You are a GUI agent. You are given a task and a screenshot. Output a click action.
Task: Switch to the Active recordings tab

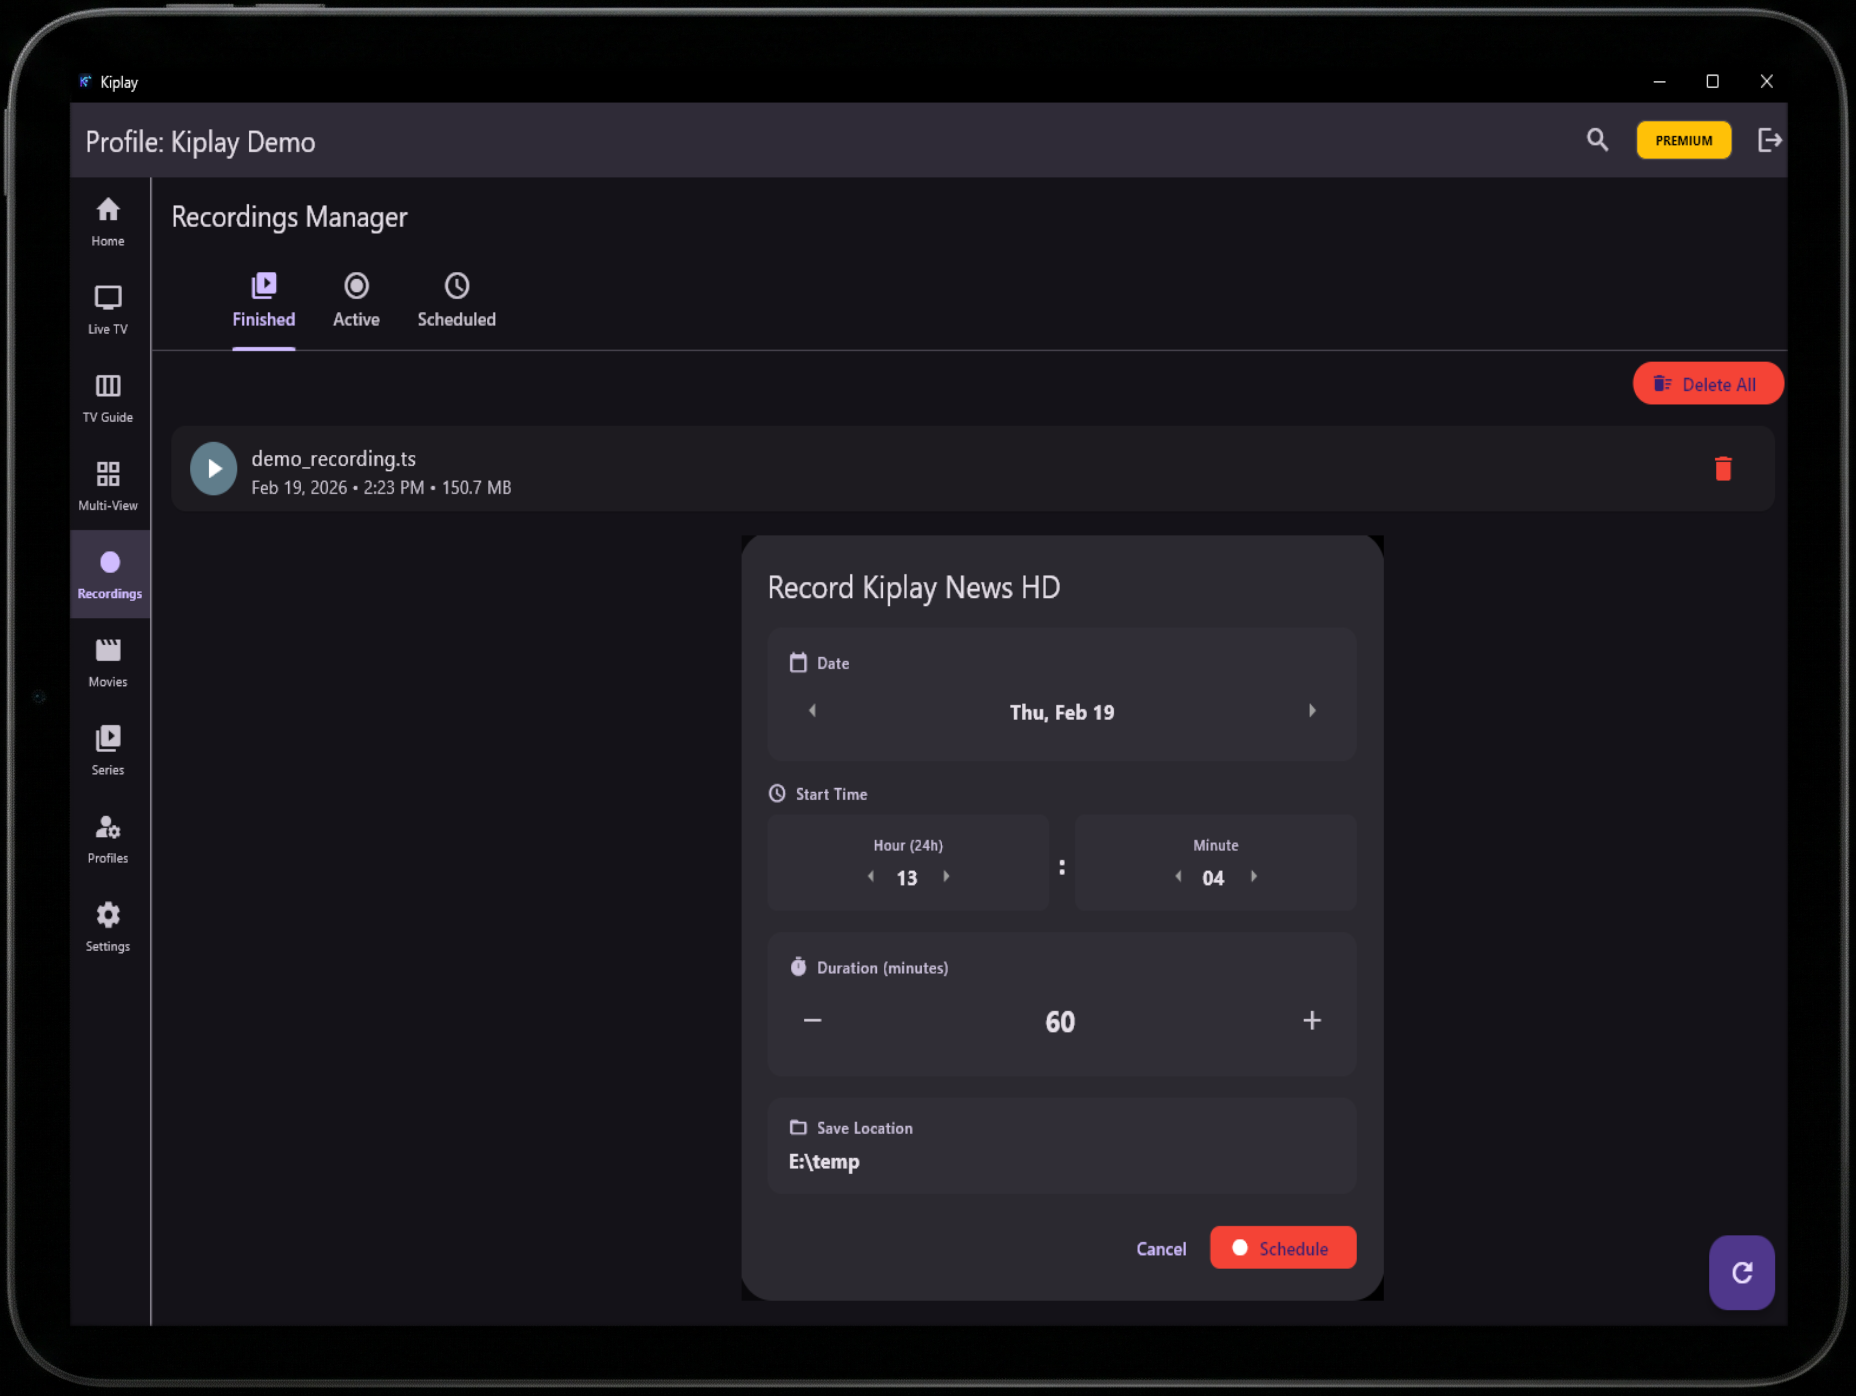pos(356,300)
